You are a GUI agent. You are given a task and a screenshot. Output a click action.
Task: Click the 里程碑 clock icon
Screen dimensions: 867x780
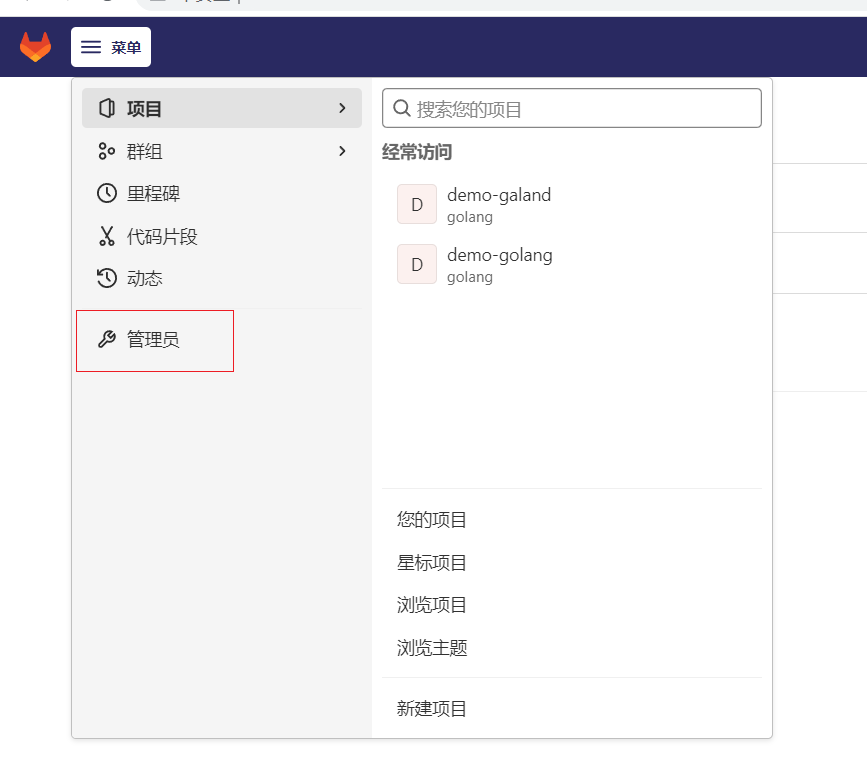click(x=107, y=193)
